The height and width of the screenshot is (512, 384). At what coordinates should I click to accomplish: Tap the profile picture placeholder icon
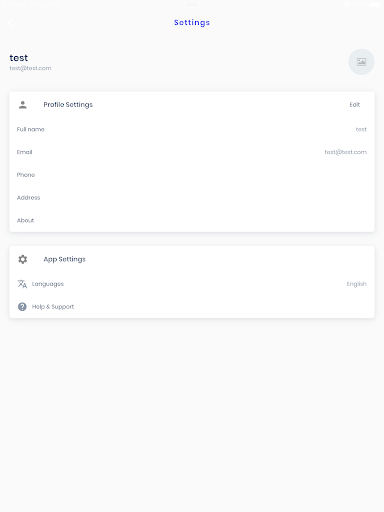click(361, 62)
